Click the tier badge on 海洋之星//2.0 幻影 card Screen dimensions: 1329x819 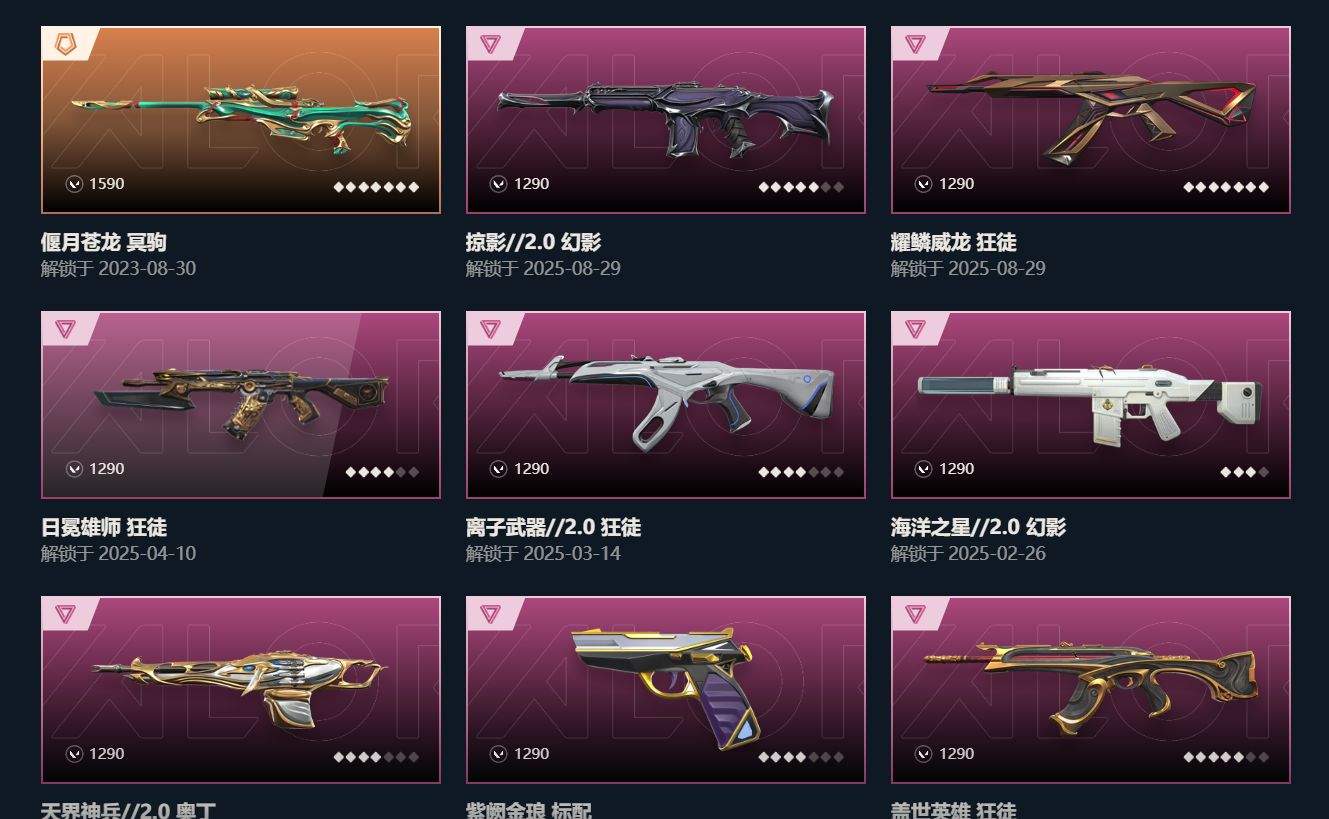(915, 329)
